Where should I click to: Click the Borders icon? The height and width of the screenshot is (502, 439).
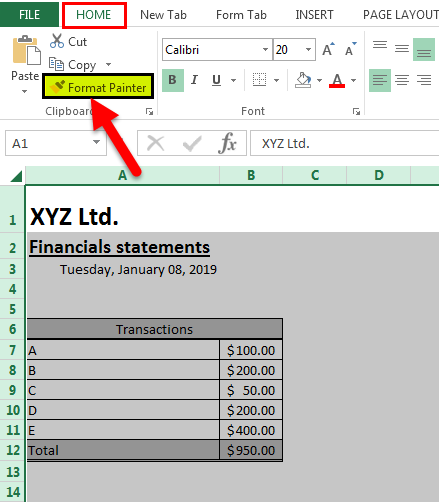point(259,80)
